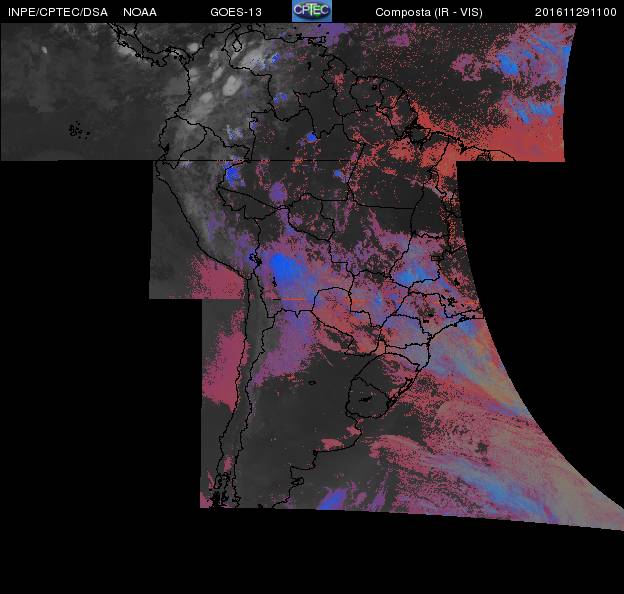Click the blue cloud patch over Peru
The width and height of the screenshot is (624, 594).
click(234, 175)
